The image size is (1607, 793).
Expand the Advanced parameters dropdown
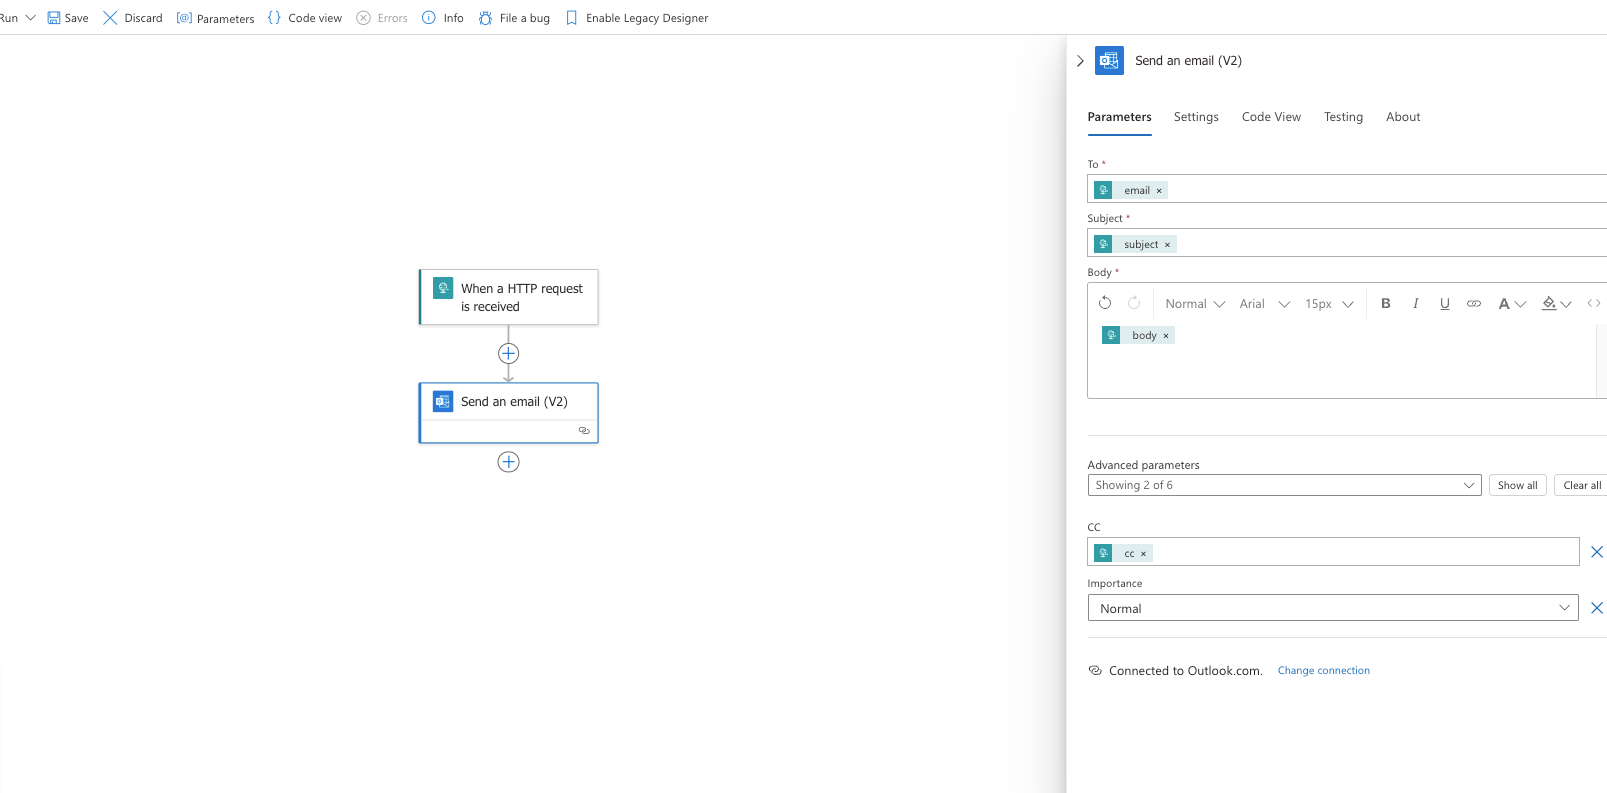click(x=1284, y=486)
